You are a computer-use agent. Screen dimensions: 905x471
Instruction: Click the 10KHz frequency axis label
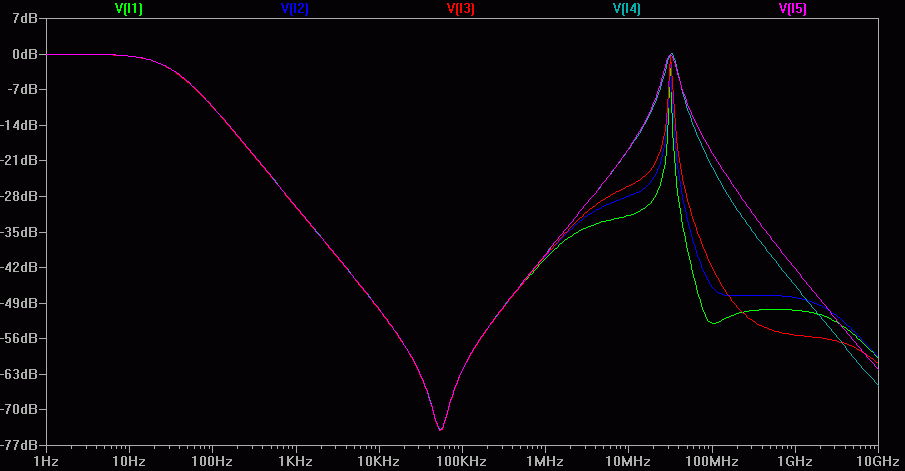(378, 461)
